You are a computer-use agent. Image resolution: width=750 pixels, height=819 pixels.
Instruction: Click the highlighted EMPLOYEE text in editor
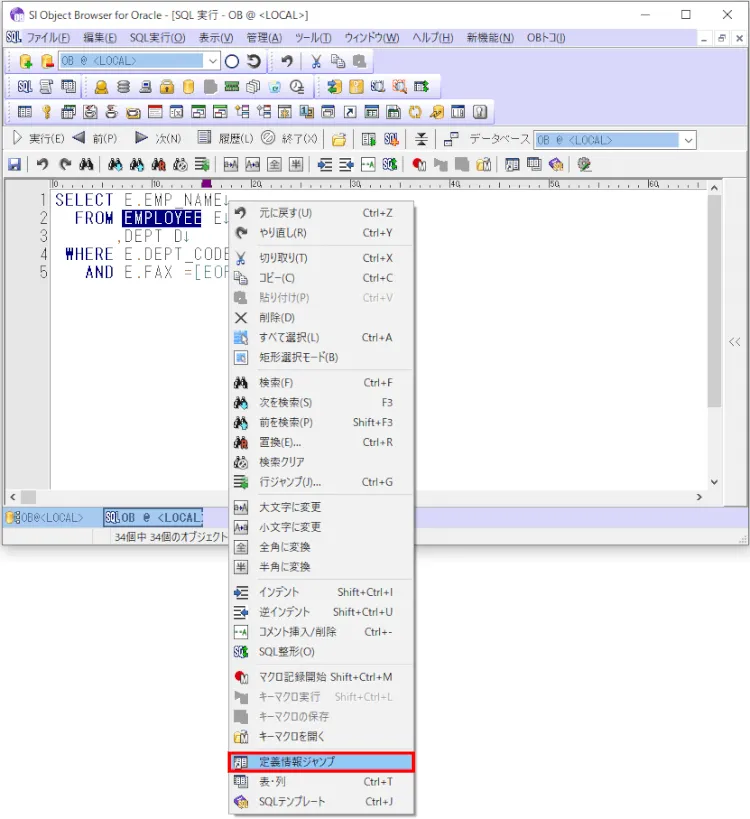[162, 218]
